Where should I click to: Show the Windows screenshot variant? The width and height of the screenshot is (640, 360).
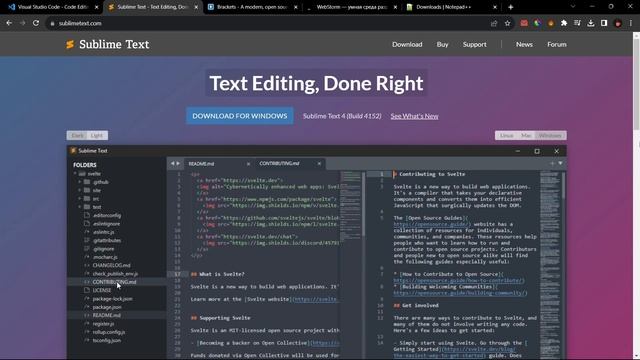click(550, 136)
